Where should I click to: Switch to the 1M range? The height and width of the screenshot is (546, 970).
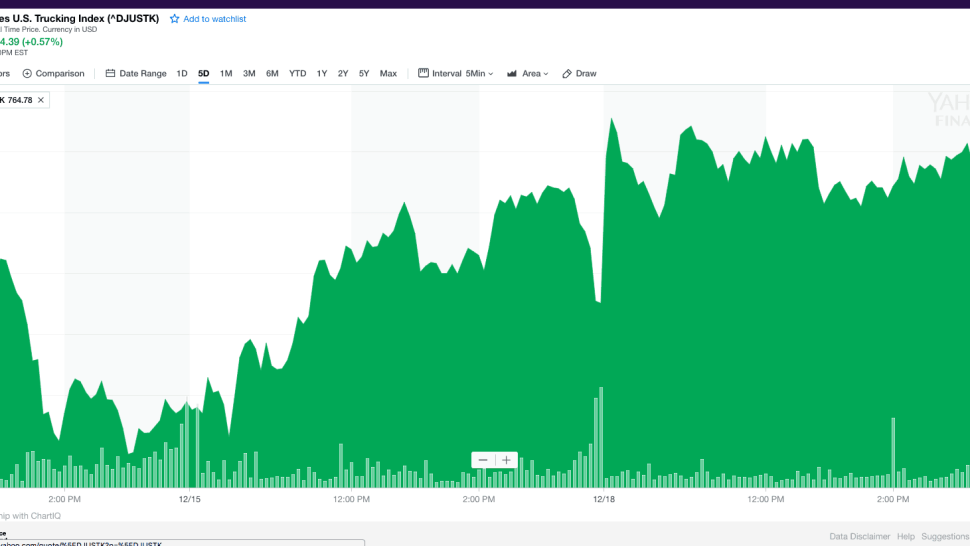(226, 73)
